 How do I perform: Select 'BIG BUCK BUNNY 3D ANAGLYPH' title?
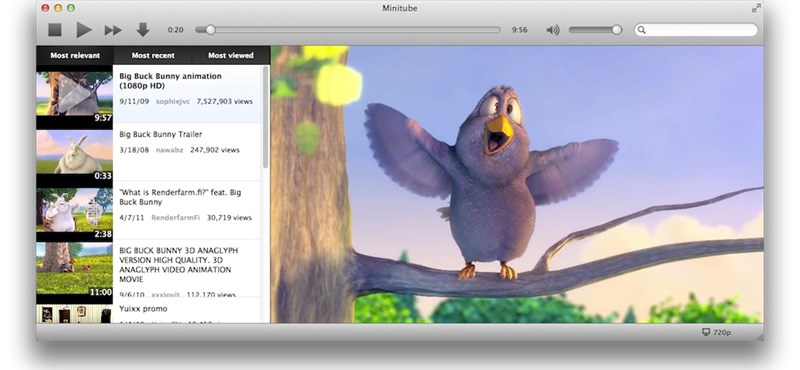click(x=179, y=265)
